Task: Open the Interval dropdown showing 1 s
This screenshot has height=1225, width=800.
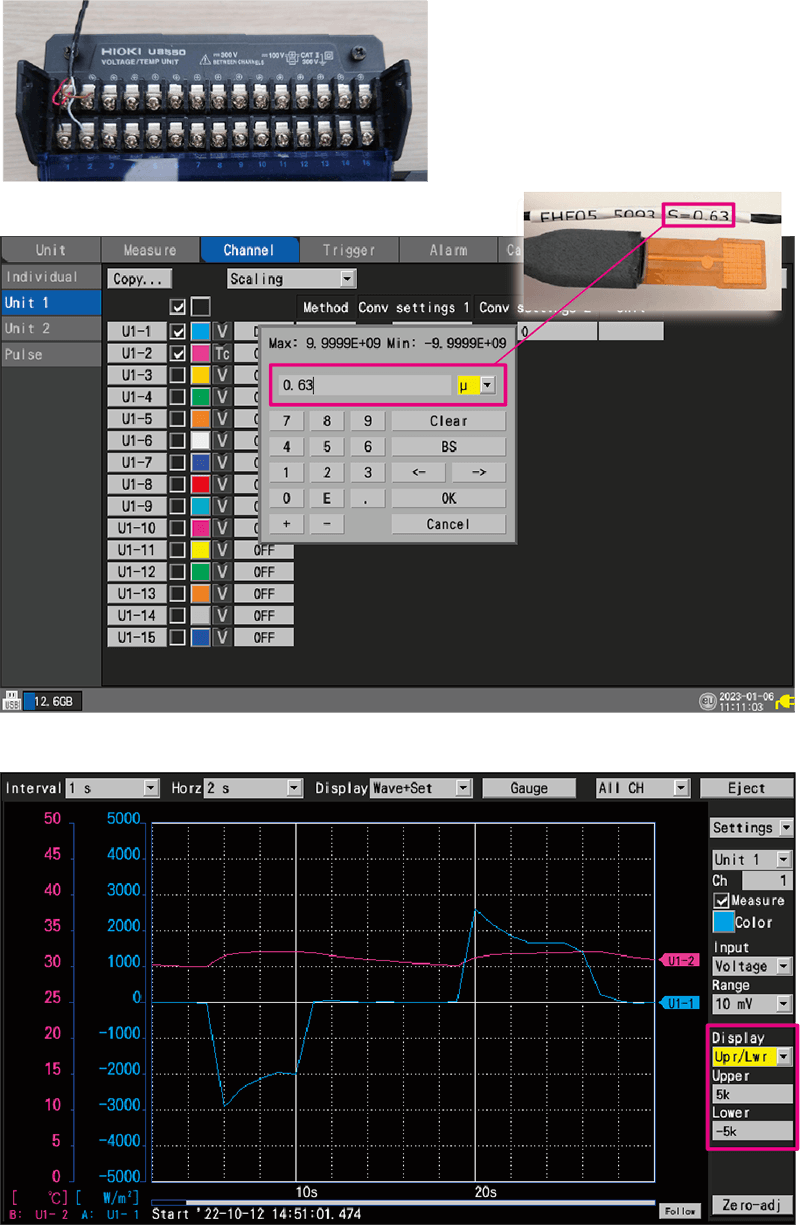Action: [113, 788]
